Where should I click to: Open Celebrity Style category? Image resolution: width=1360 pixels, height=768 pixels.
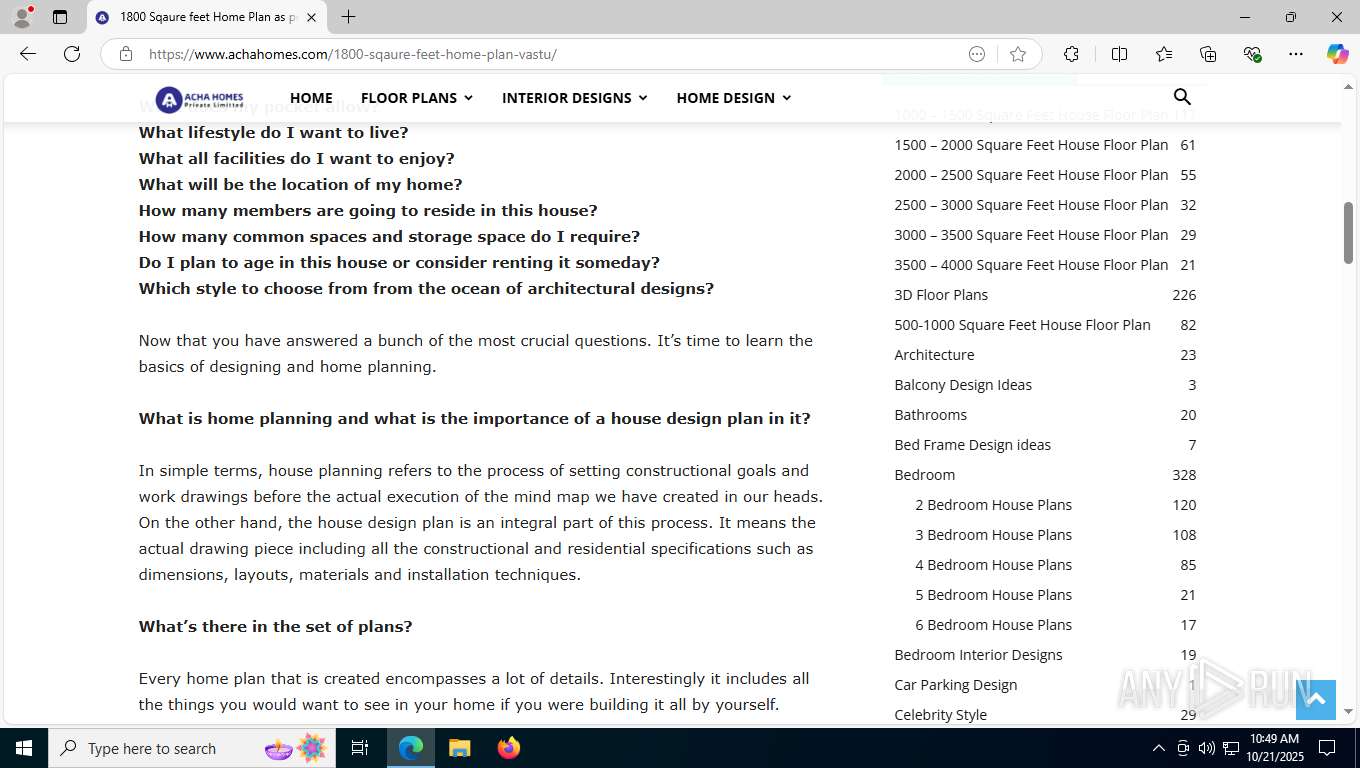940,715
